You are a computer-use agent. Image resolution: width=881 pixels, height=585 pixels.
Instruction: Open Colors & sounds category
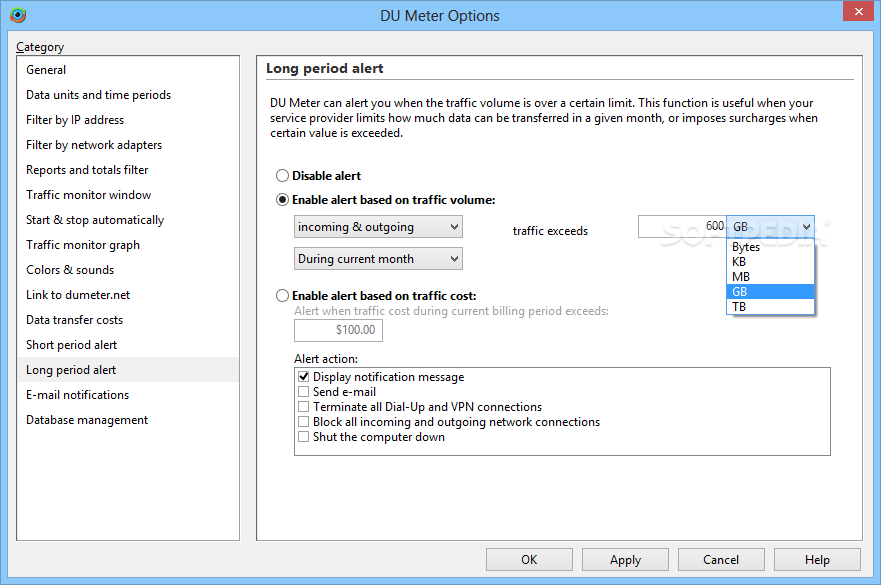(128, 270)
